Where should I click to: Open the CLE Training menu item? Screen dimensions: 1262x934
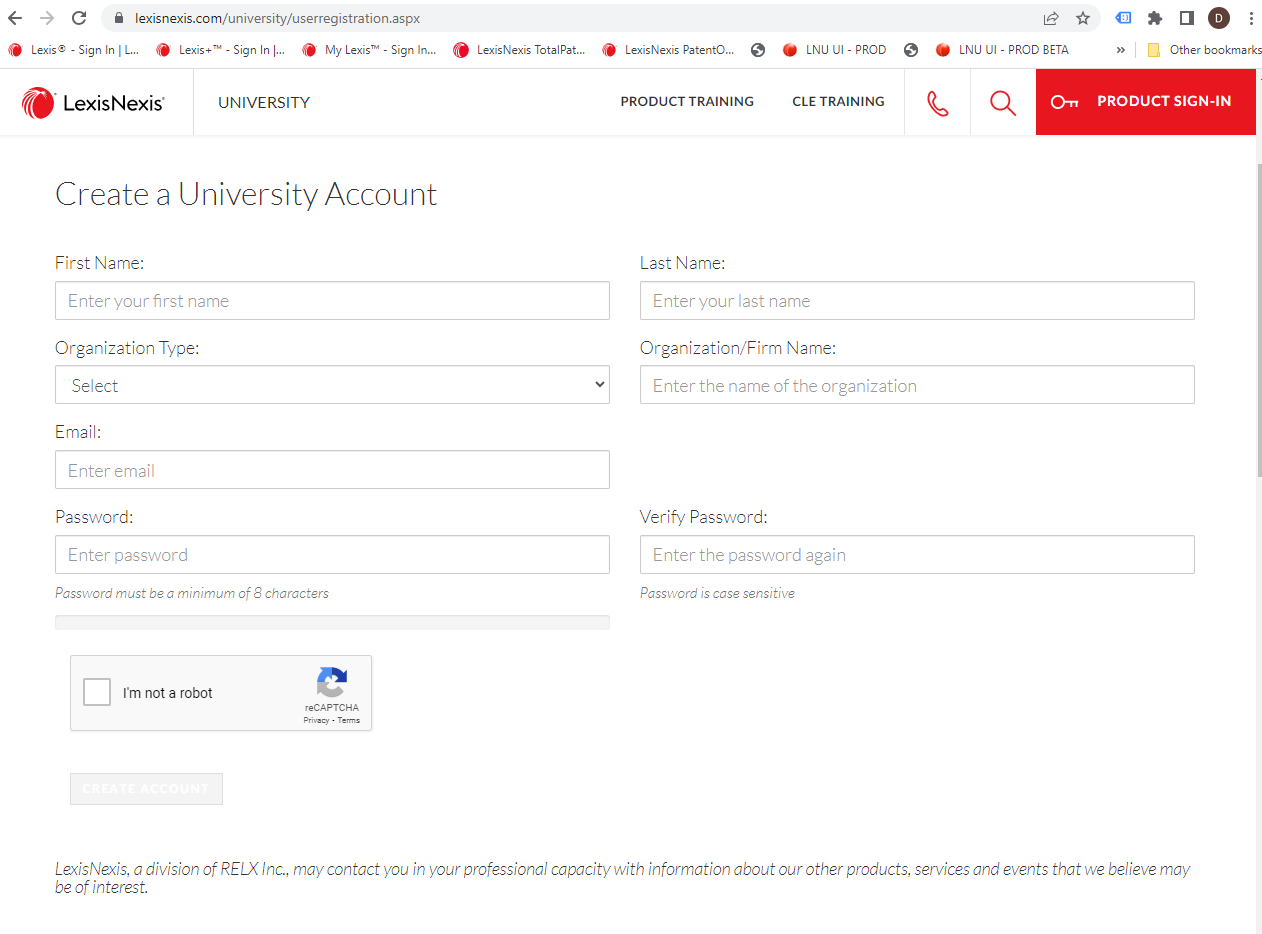pyautogui.click(x=838, y=101)
